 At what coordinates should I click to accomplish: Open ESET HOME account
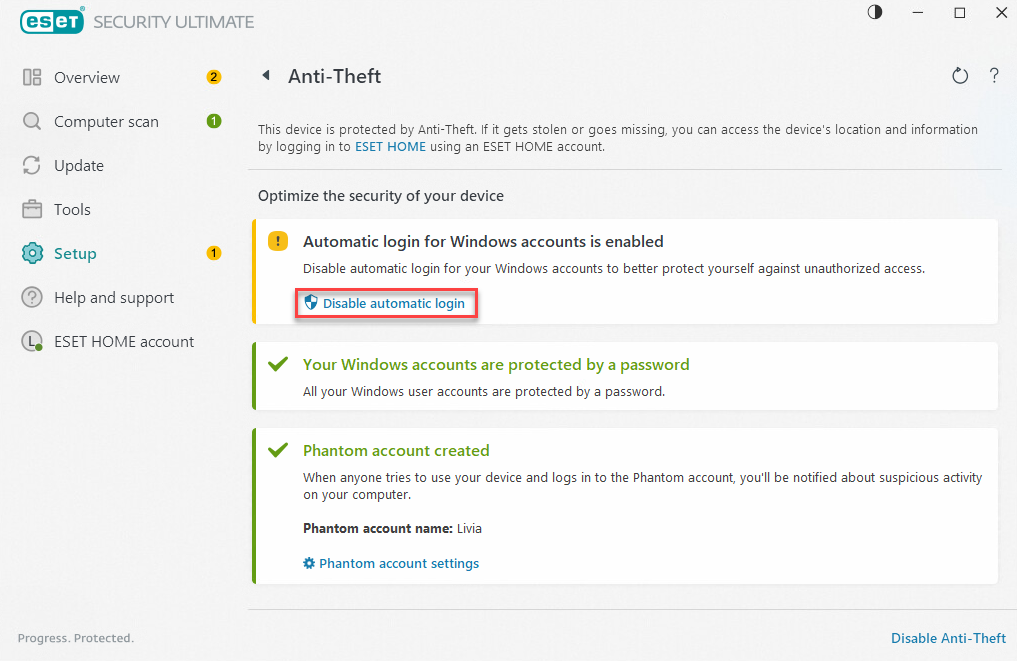pos(124,342)
